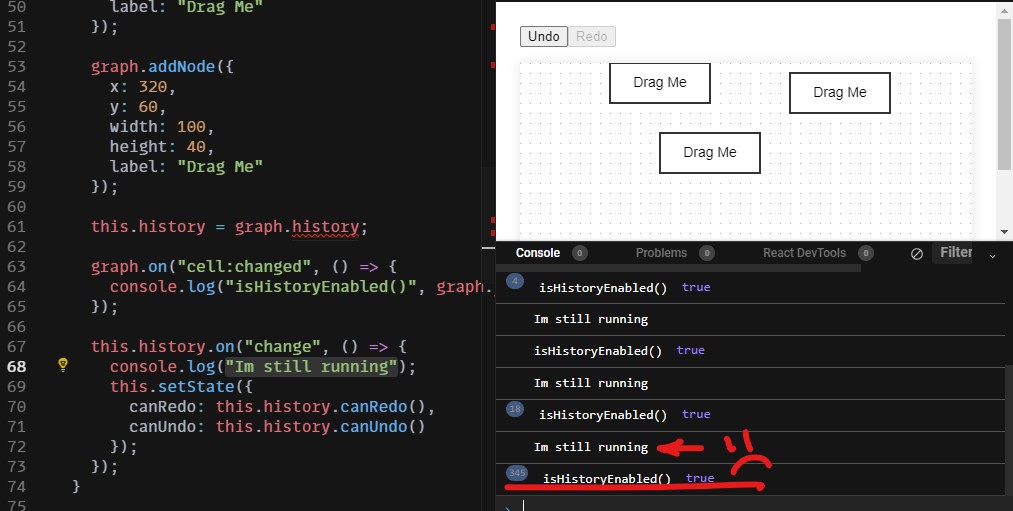Click the Undo button in the preview
Image resolution: width=1013 pixels, height=511 pixels.
543,36
